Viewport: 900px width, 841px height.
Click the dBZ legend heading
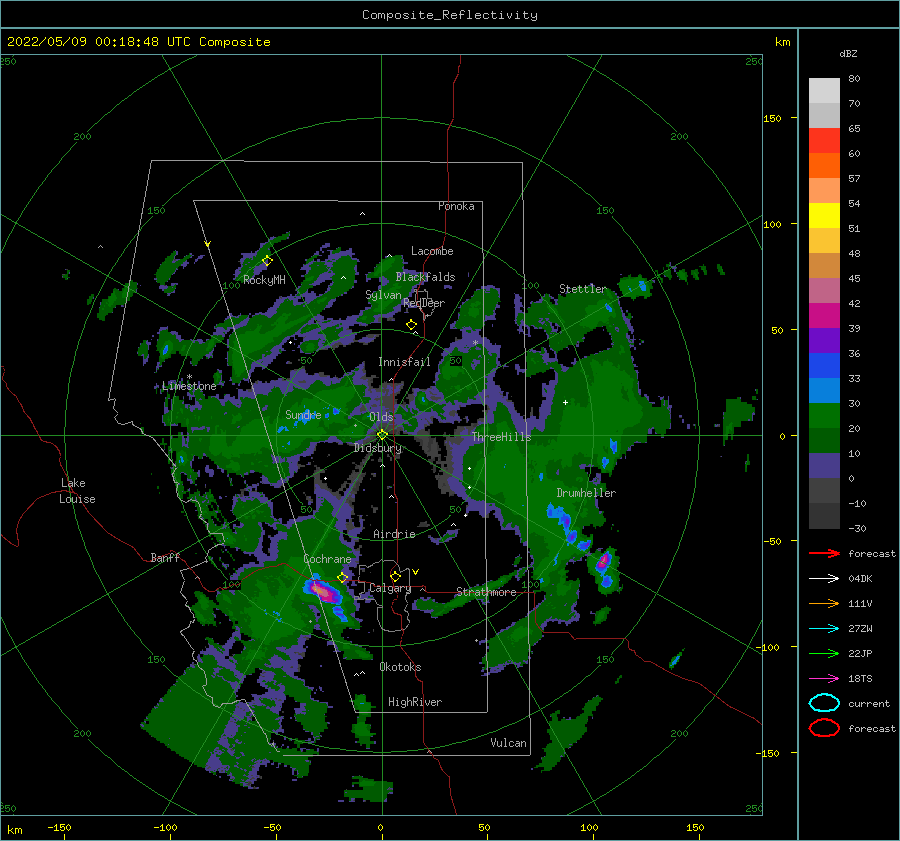coord(848,53)
